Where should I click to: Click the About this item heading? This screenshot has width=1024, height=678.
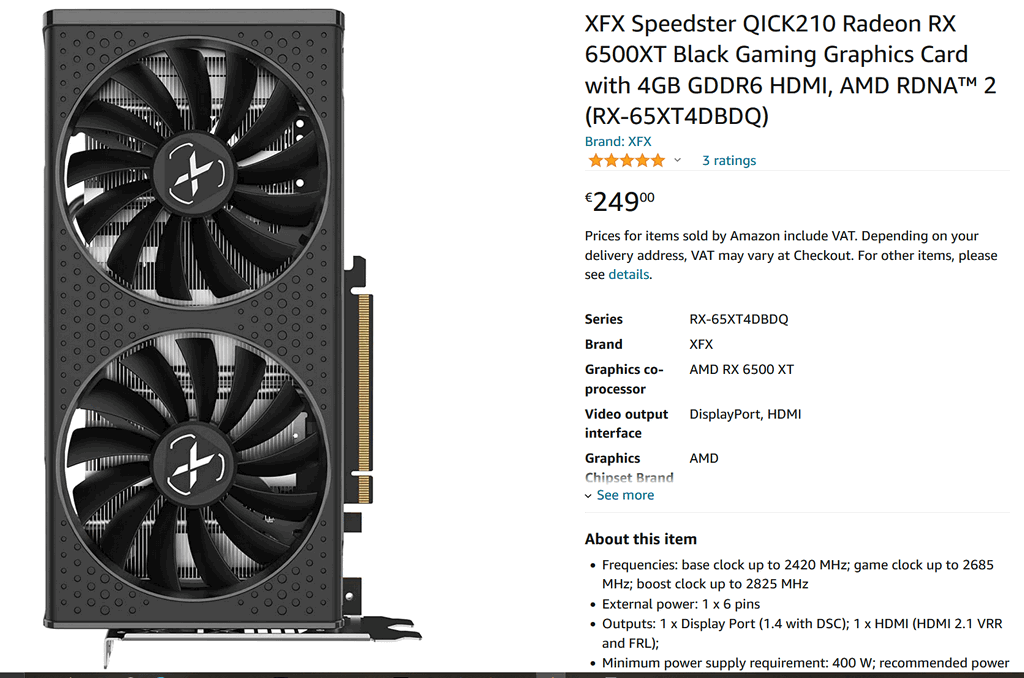[x=641, y=539]
